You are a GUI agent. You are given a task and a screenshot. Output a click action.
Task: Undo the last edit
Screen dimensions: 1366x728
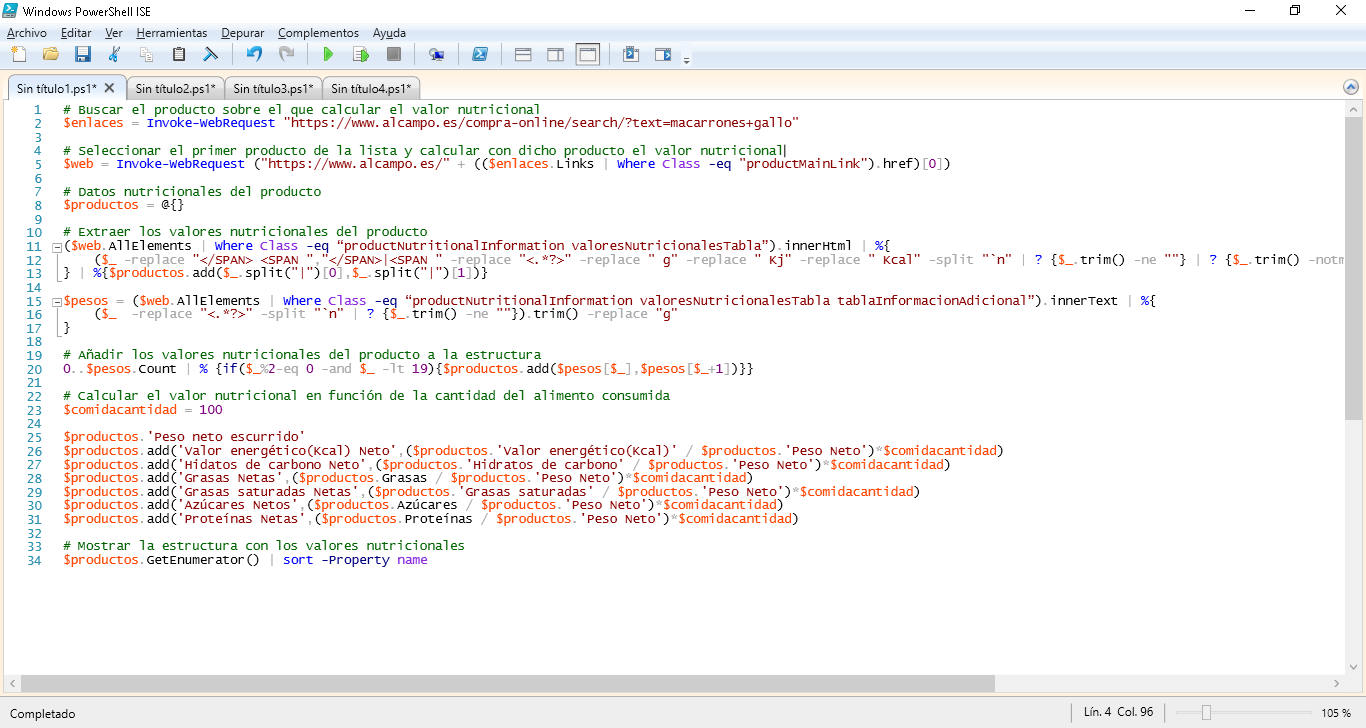(x=254, y=54)
